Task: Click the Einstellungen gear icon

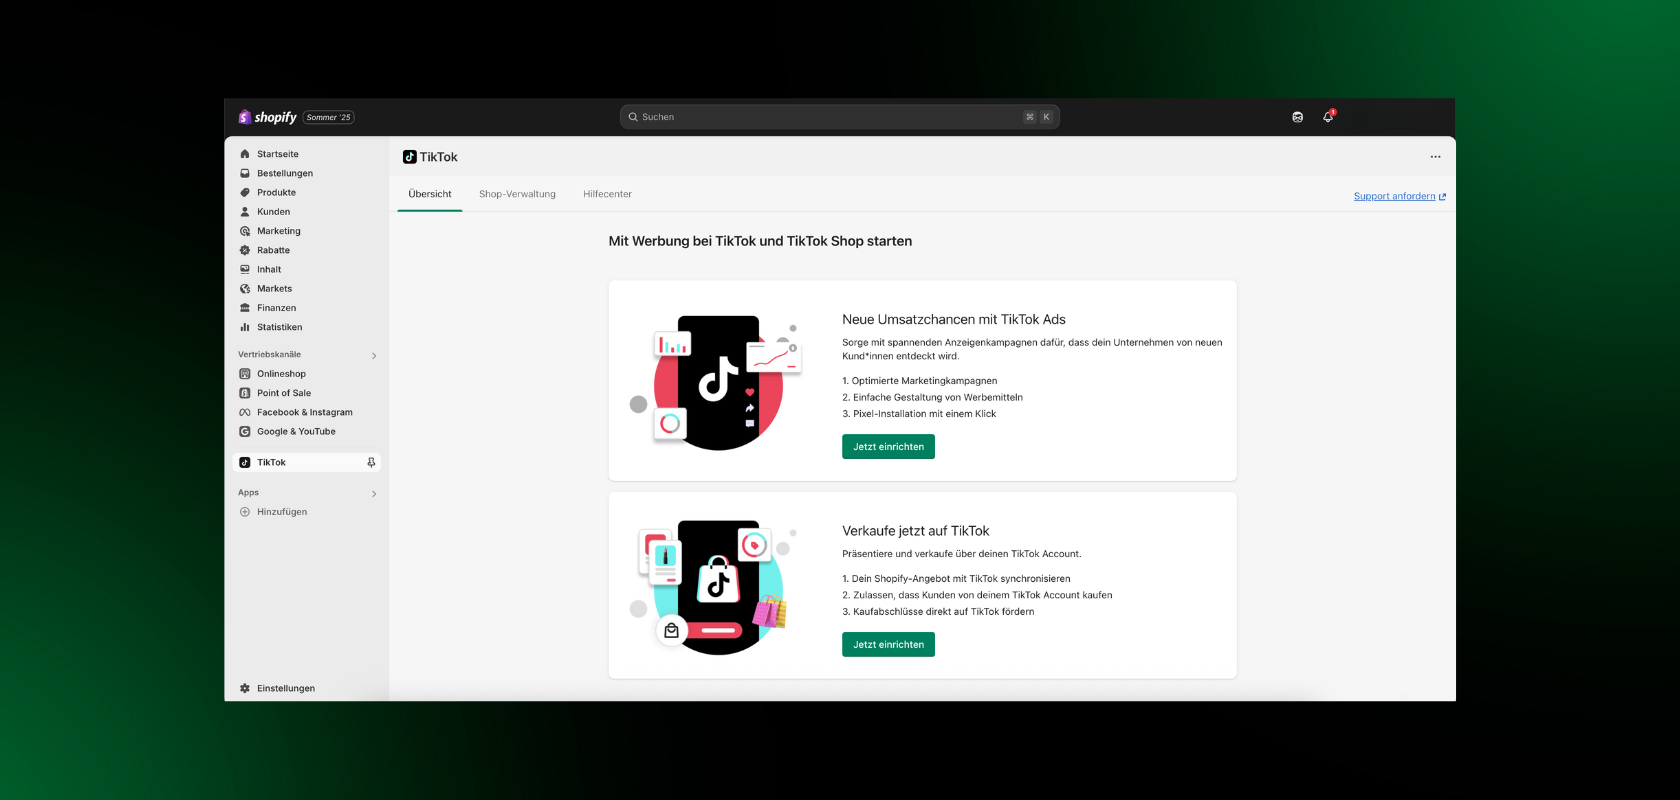Action: click(x=245, y=688)
